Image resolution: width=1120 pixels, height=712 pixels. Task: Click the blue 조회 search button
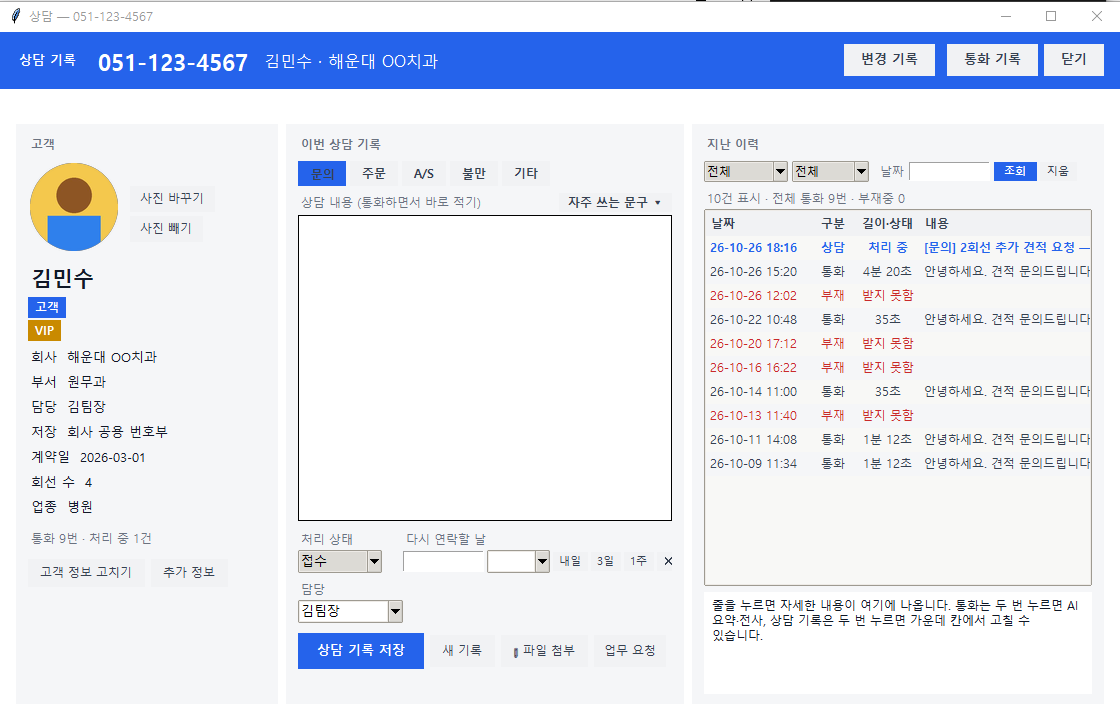[x=1015, y=171]
